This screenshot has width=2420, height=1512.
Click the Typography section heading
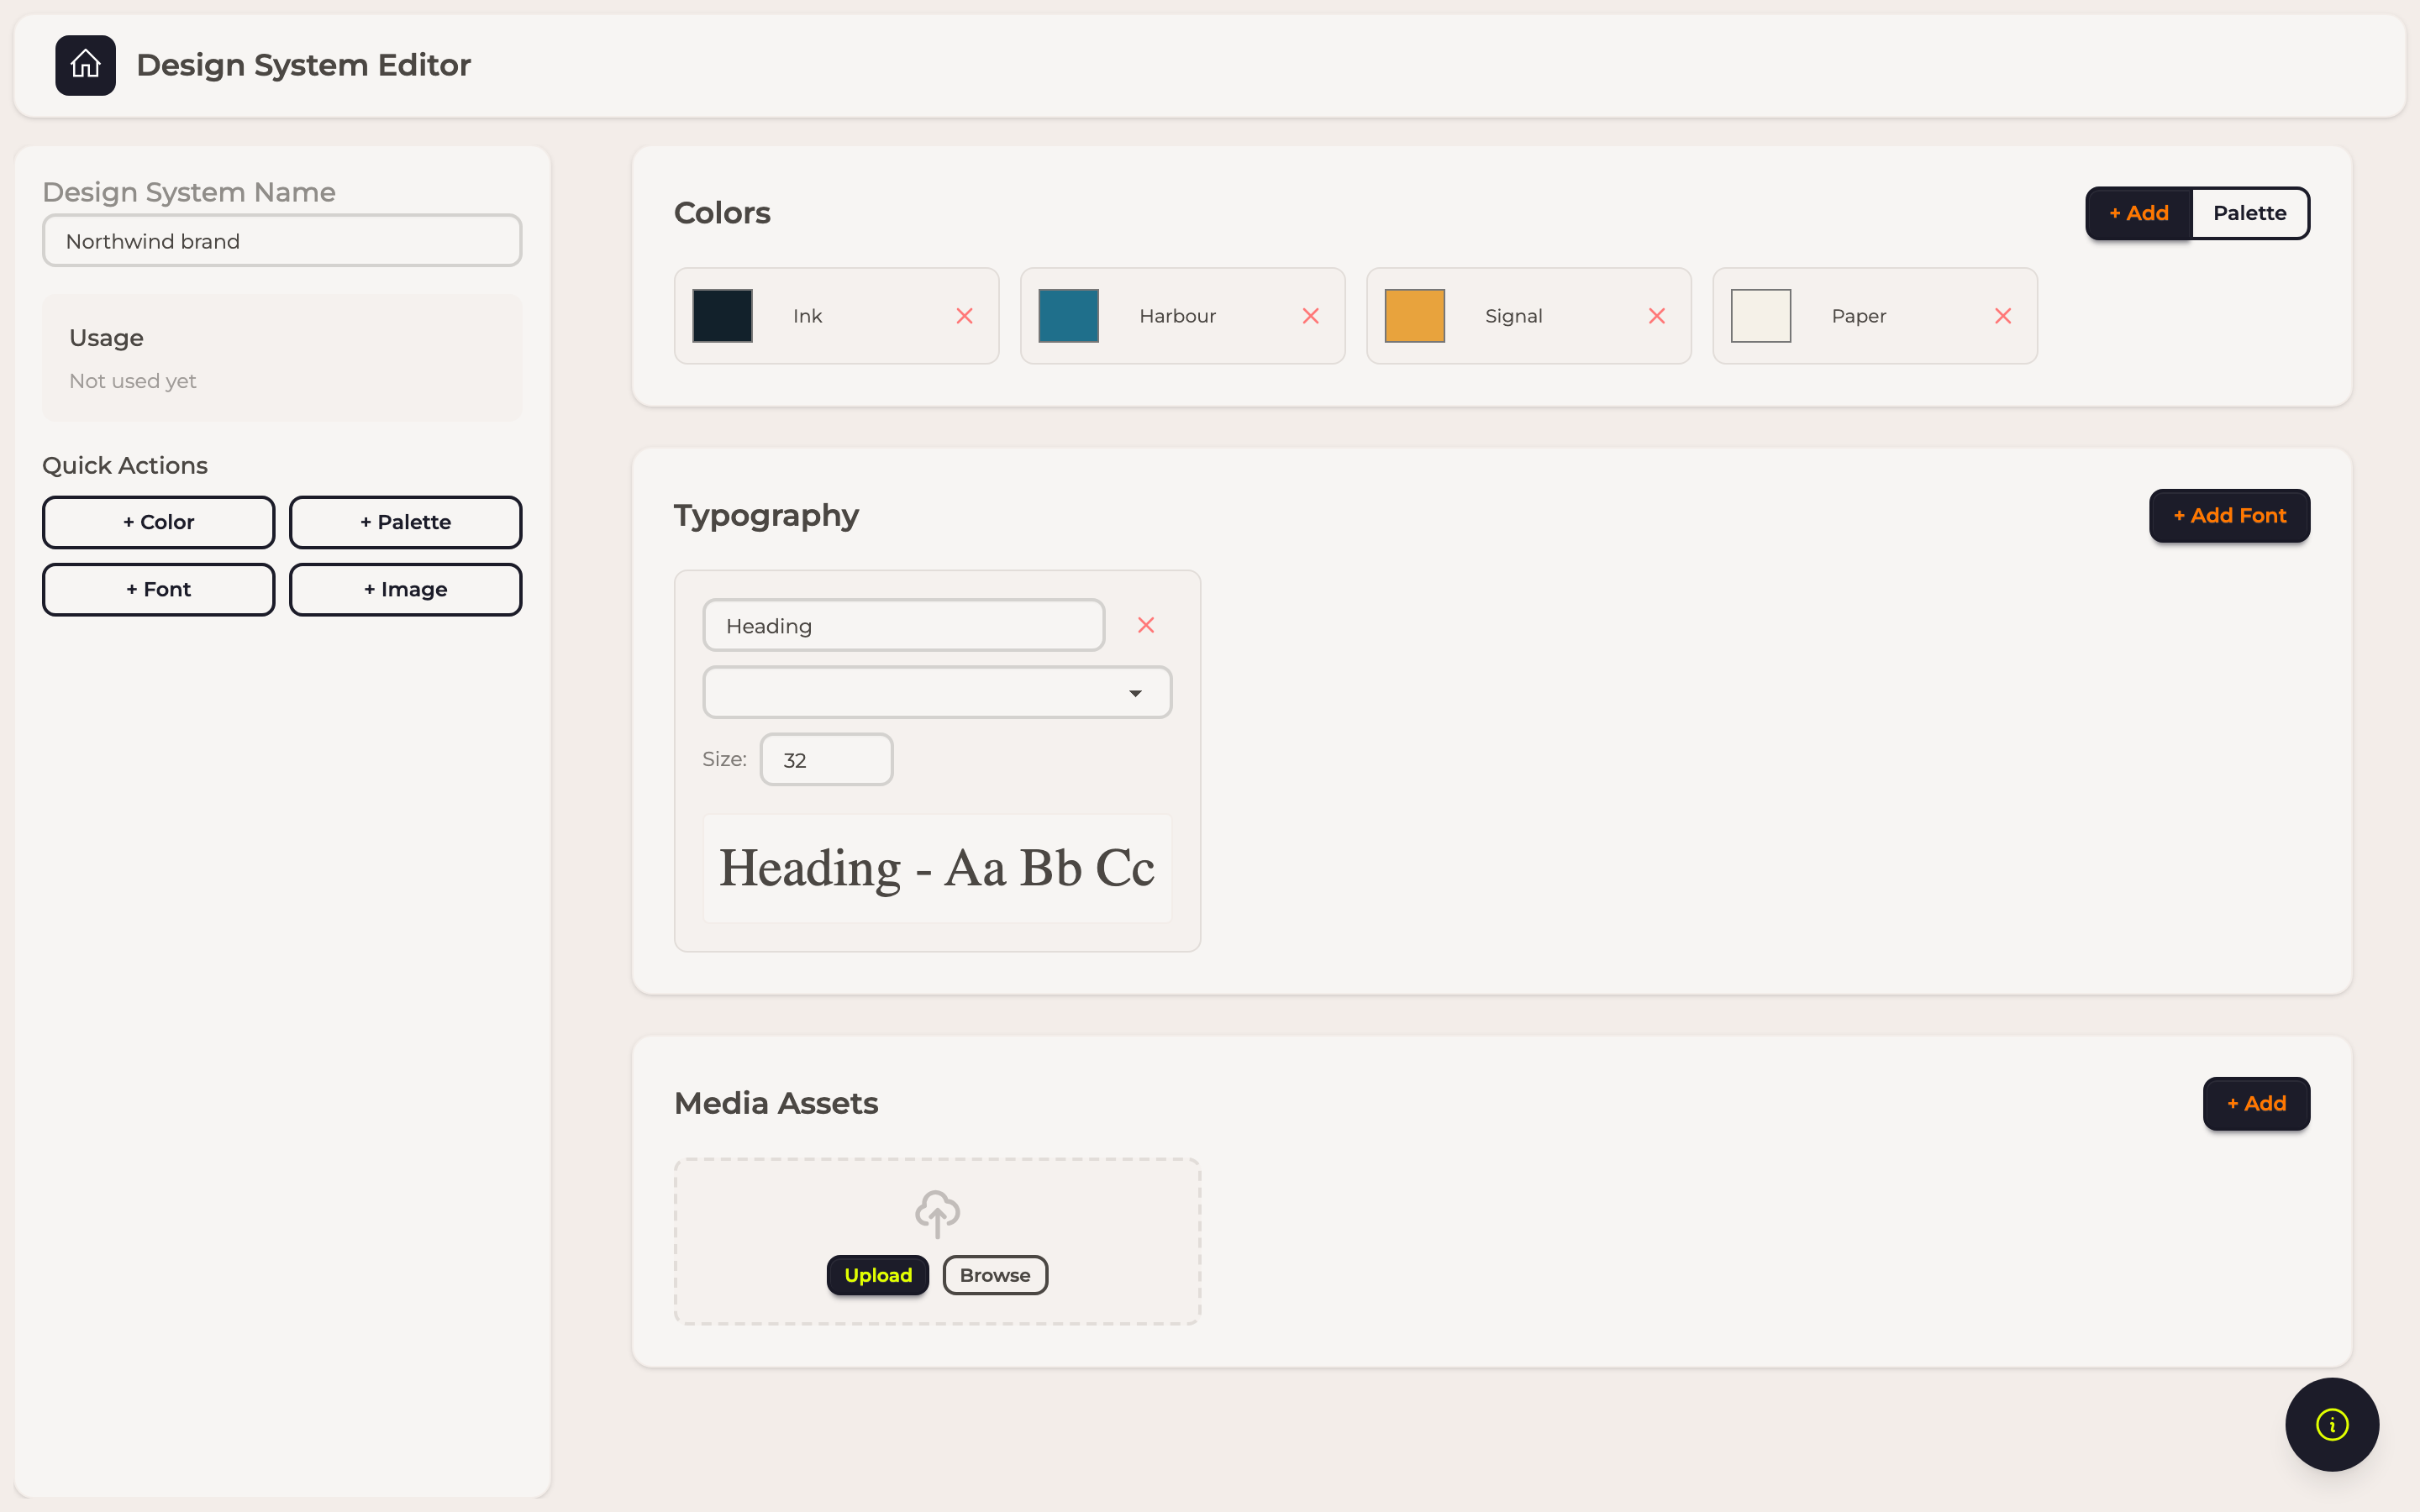pos(766,516)
